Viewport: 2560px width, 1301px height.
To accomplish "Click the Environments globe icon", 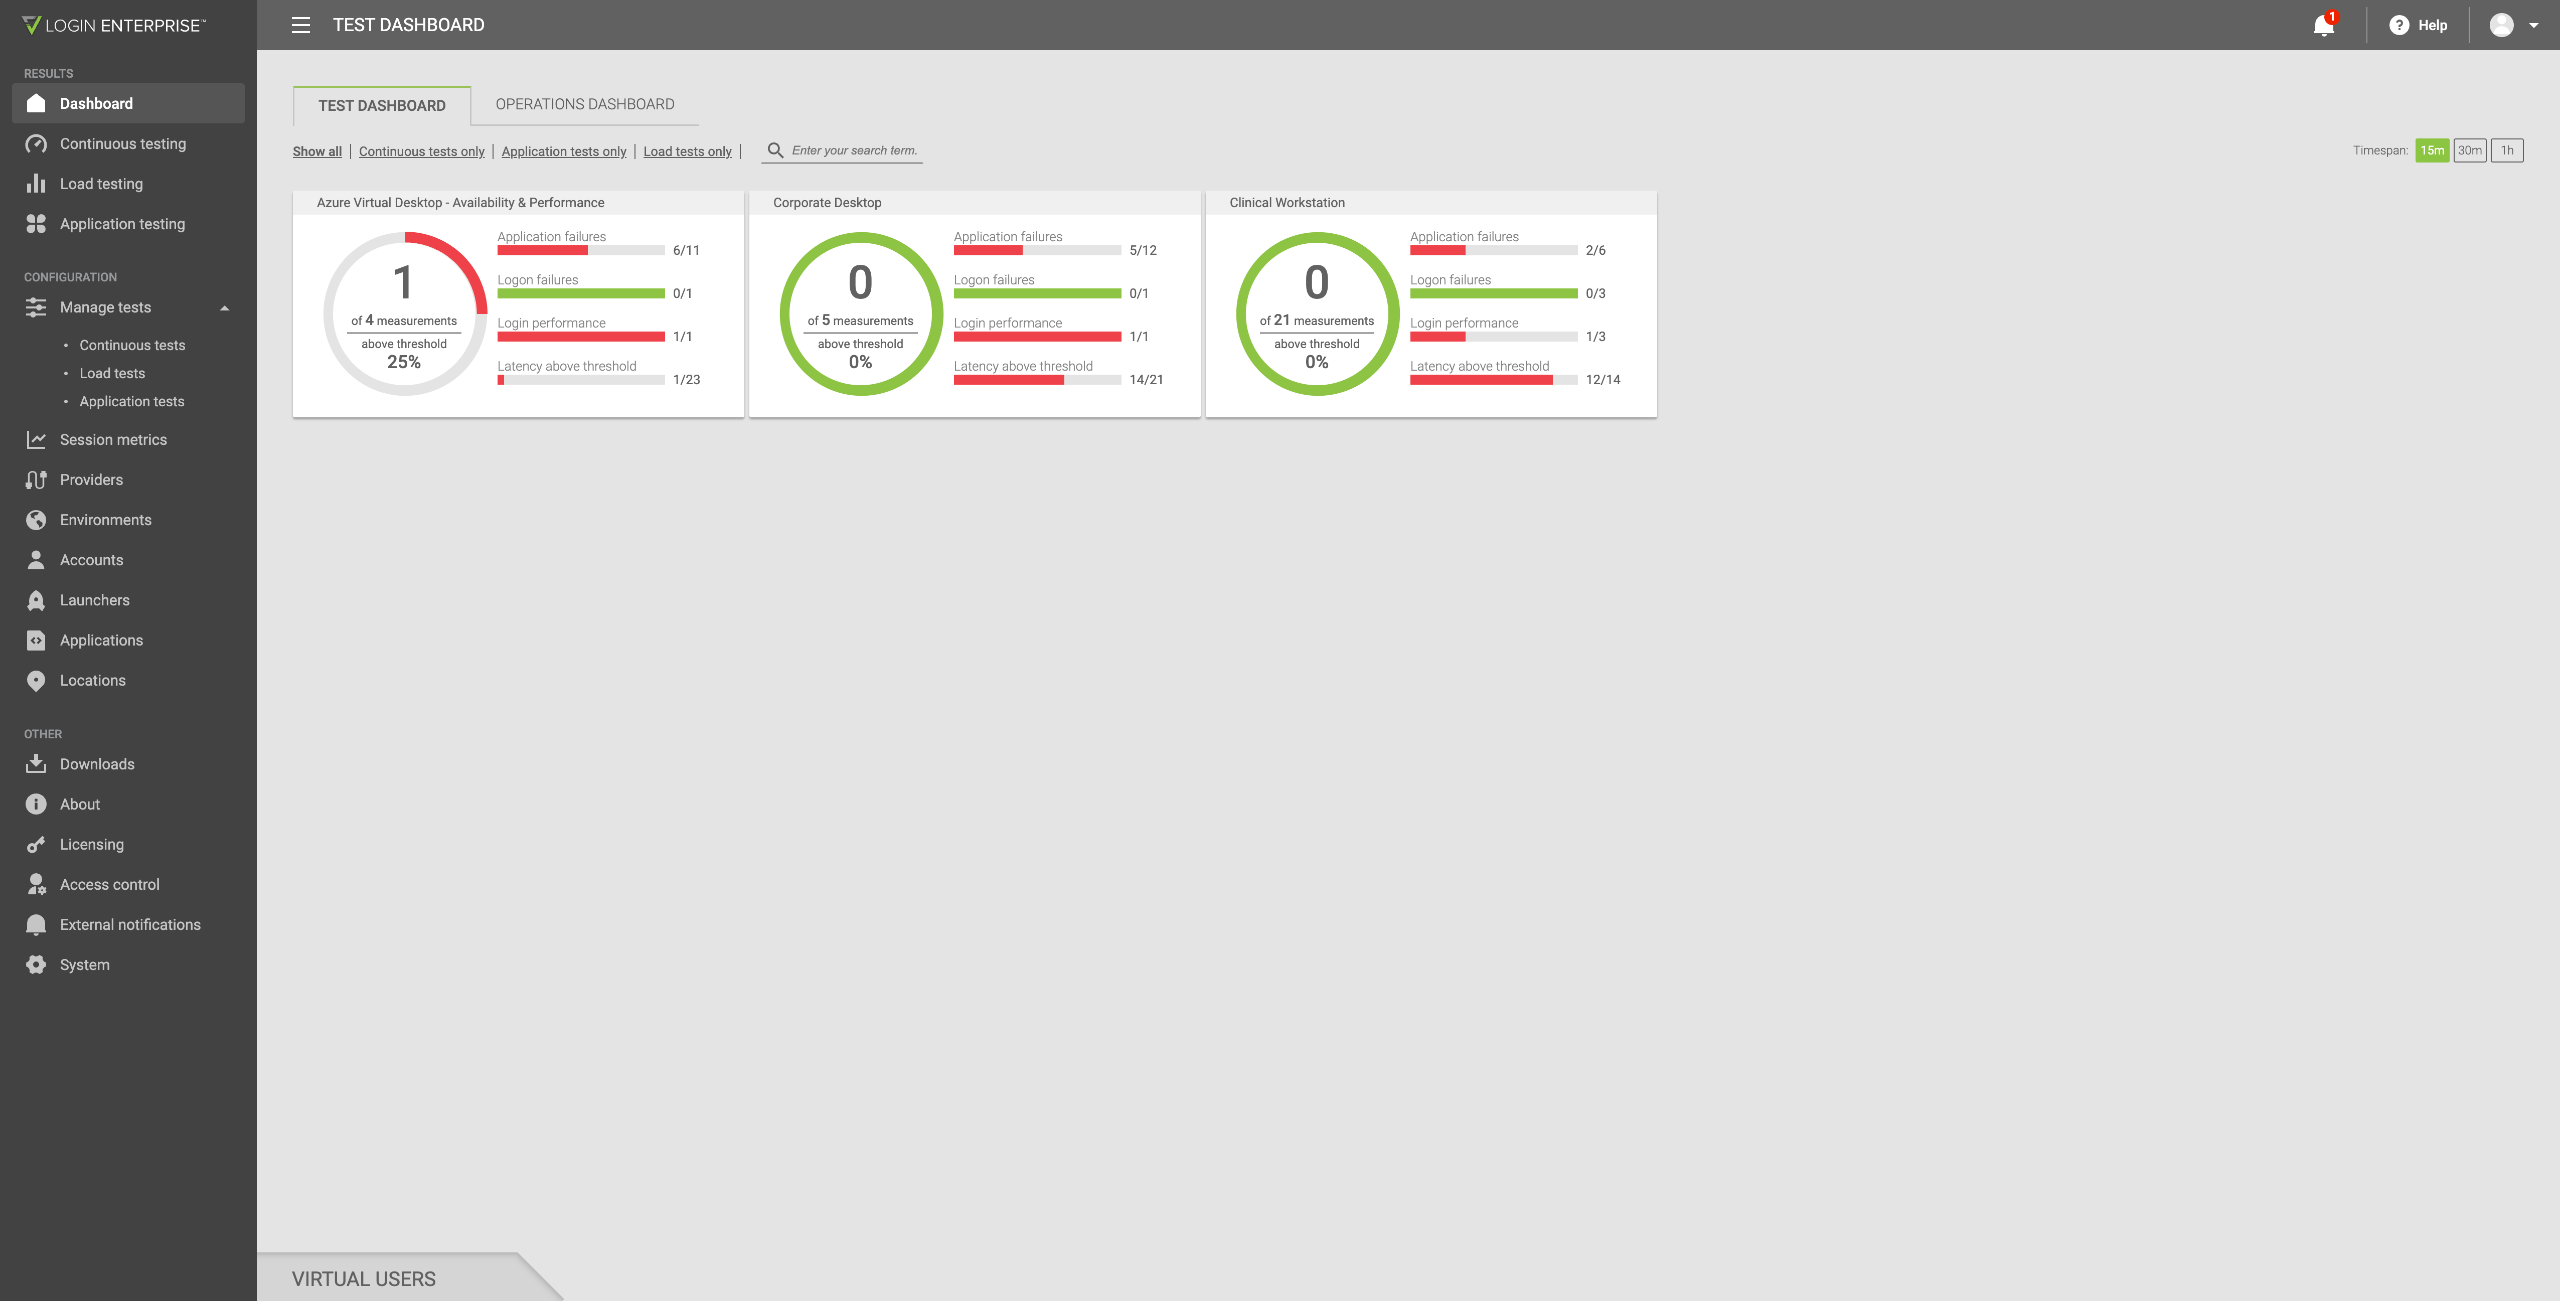I will point(36,520).
